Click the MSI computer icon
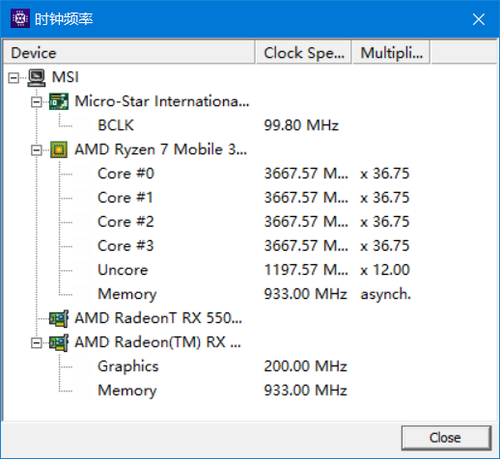The height and width of the screenshot is (459, 500). click(37, 78)
